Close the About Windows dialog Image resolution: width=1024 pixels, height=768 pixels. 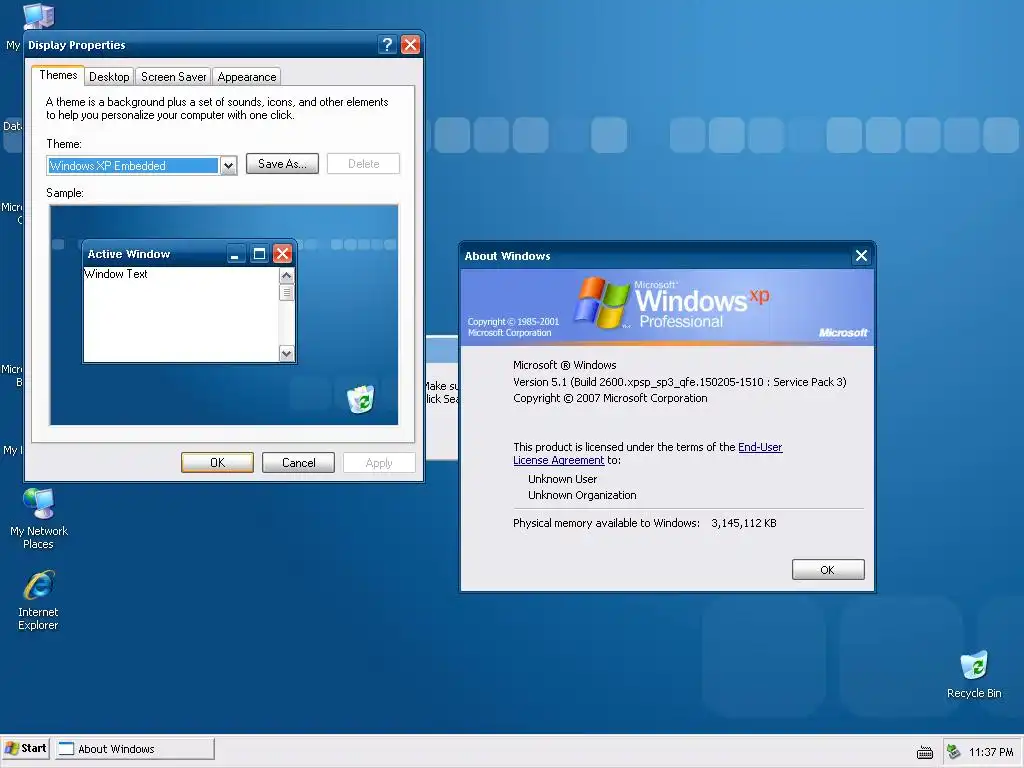click(861, 256)
